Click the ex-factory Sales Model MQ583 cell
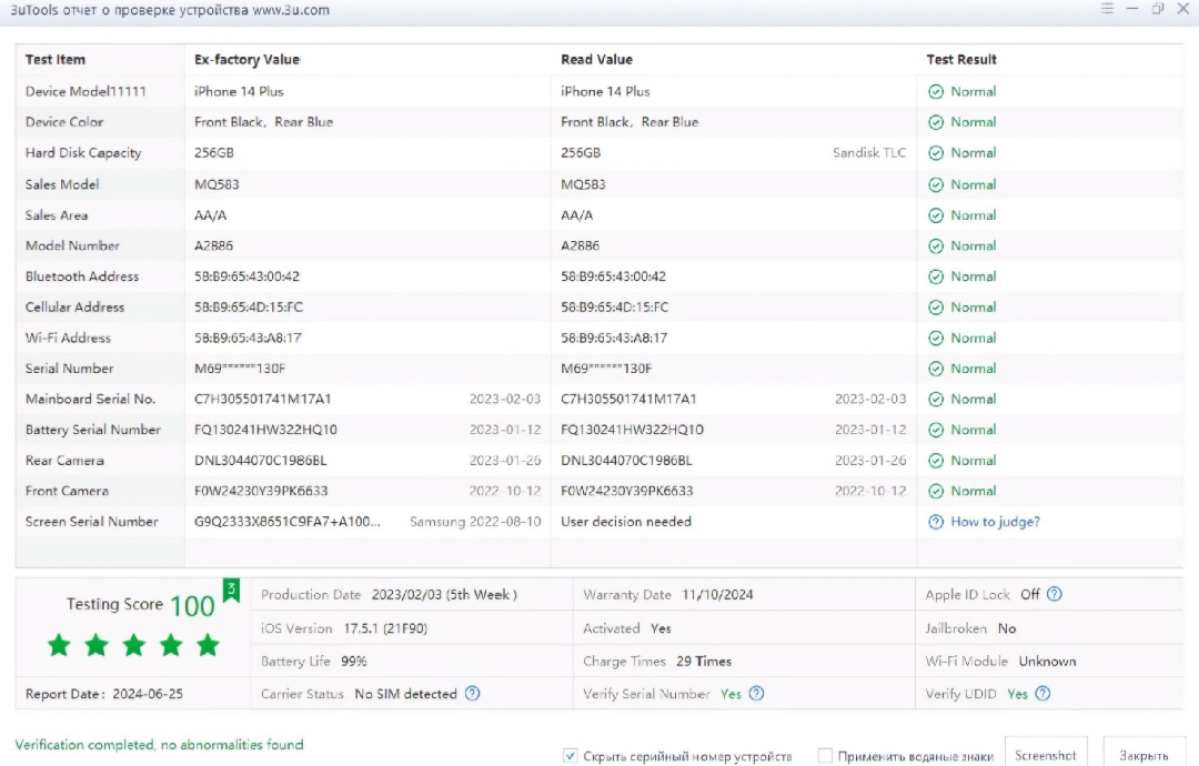Image resolution: width=1199 pixels, height=766 pixels. coord(216,185)
